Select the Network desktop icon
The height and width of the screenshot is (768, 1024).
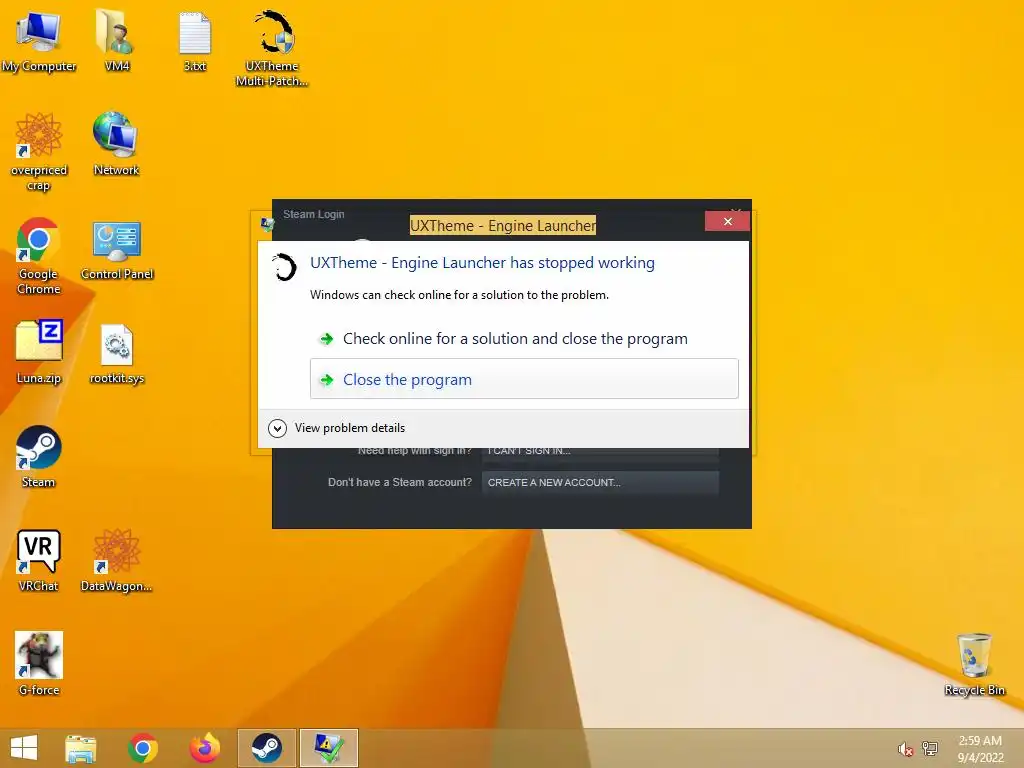116,144
